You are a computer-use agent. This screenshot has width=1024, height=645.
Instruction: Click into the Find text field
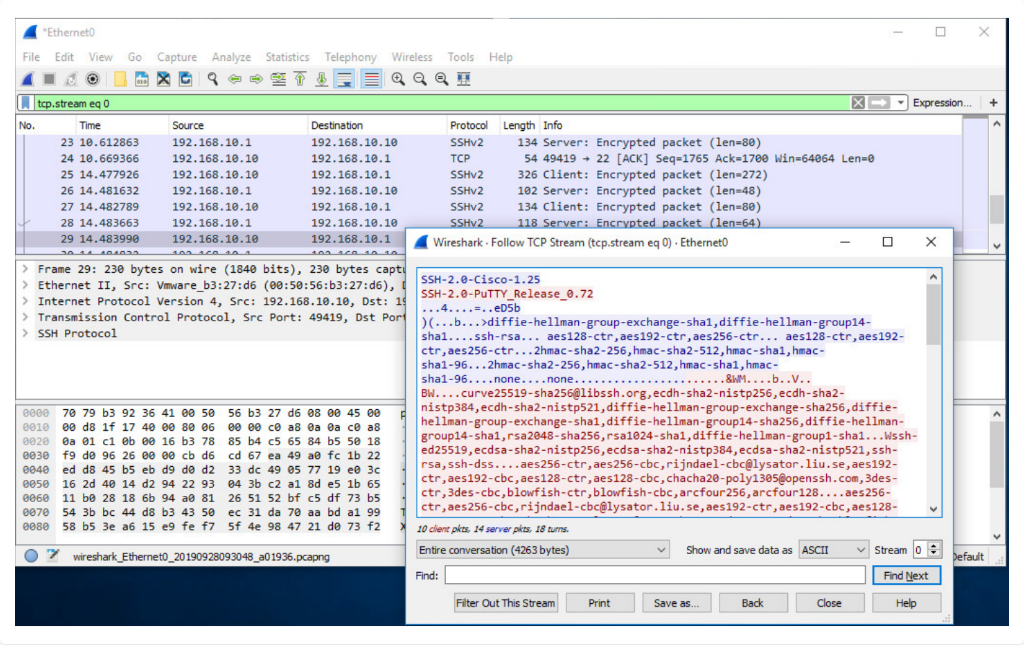tap(655, 575)
